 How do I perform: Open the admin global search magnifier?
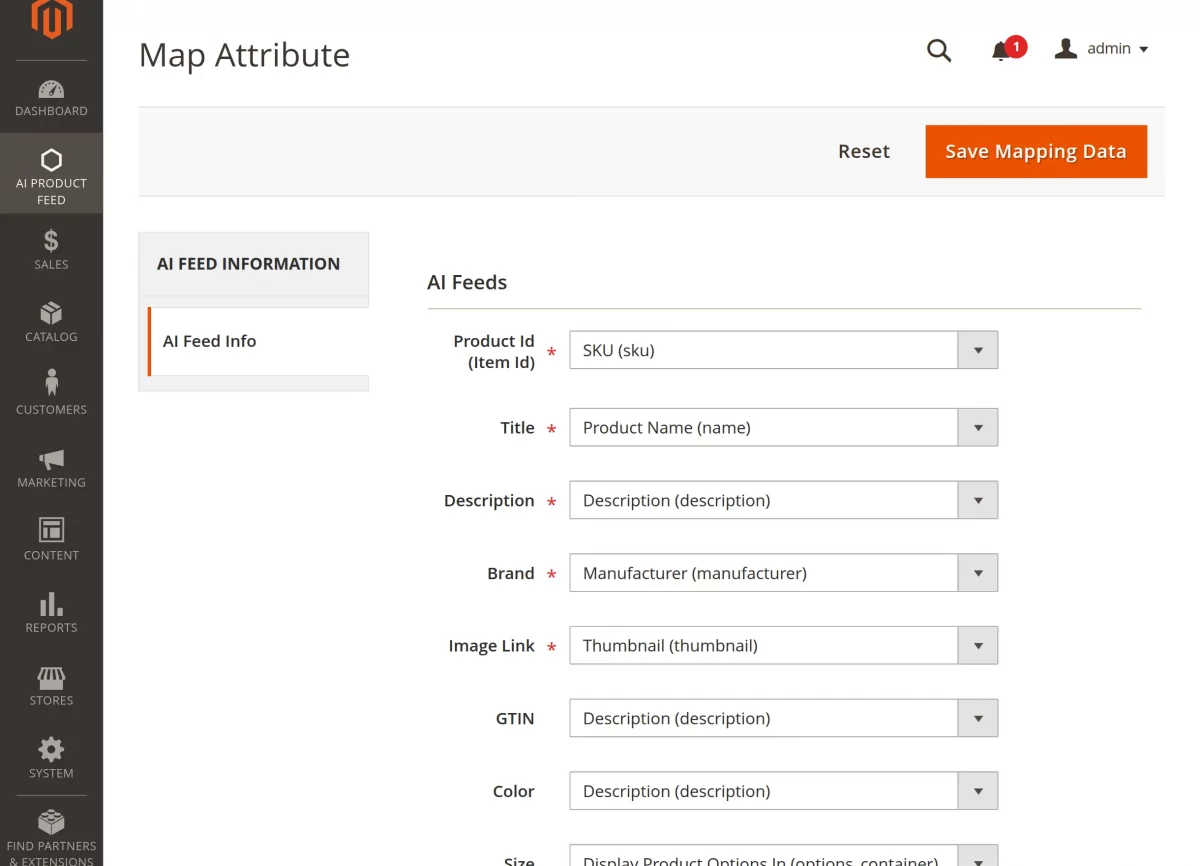939,49
